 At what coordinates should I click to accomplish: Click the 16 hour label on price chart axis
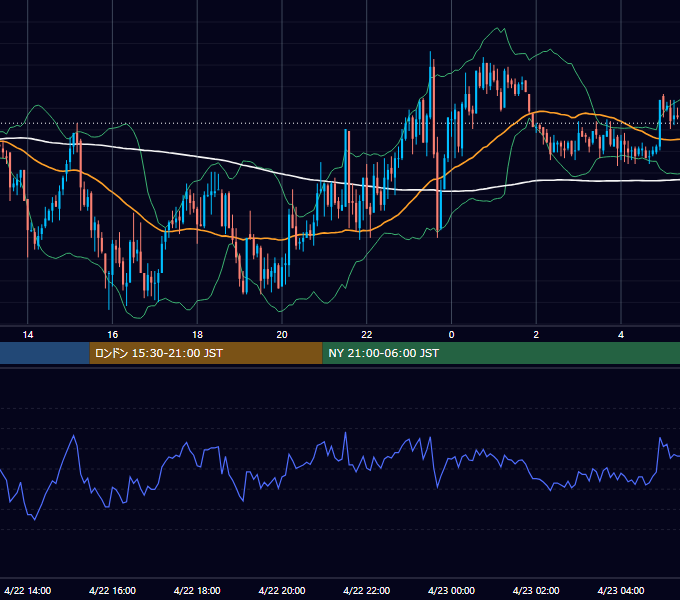coord(112,335)
